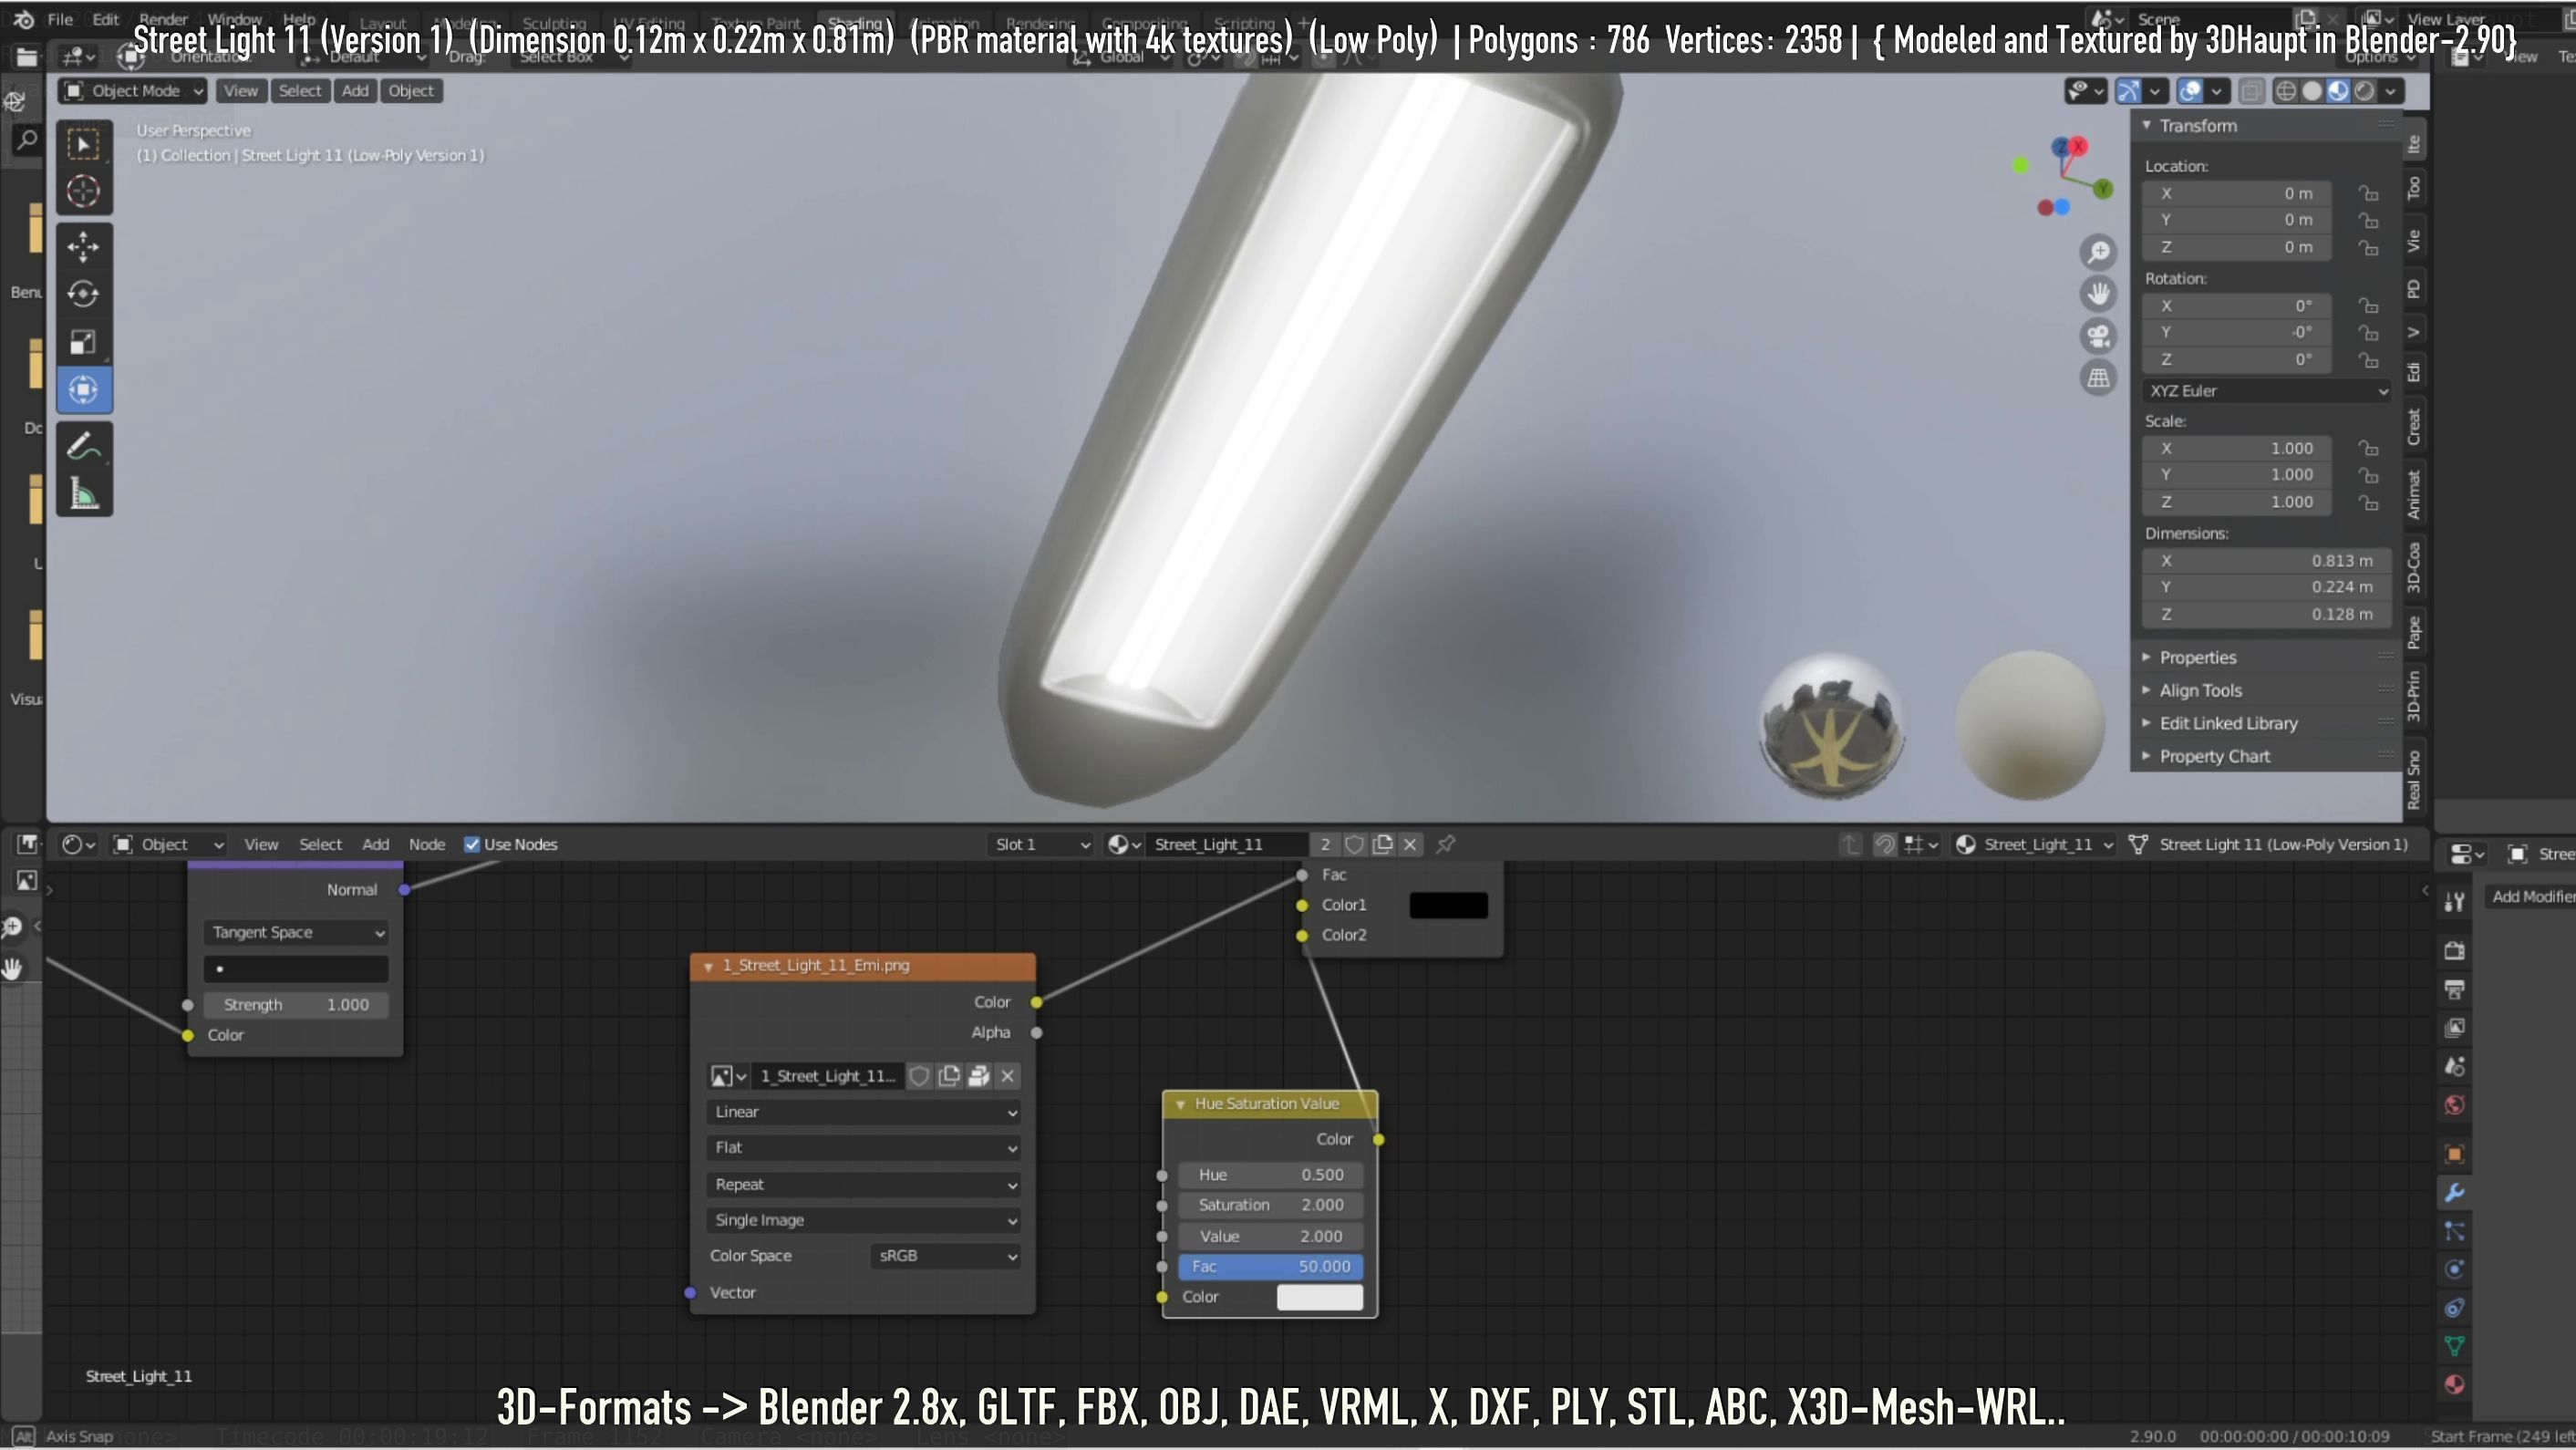This screenshot has width=2576, height=1450.
Task: Toggle lock on Scale Z
Action: (2368, 502)
